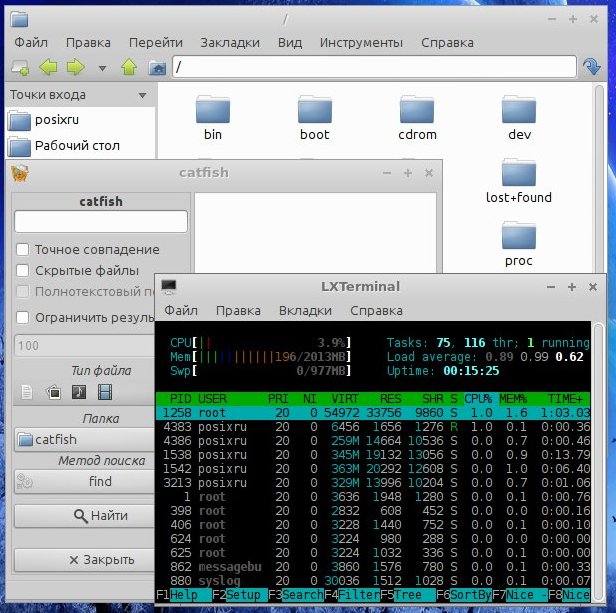Click the blue reload/go arrow icon

pos(591,67)
